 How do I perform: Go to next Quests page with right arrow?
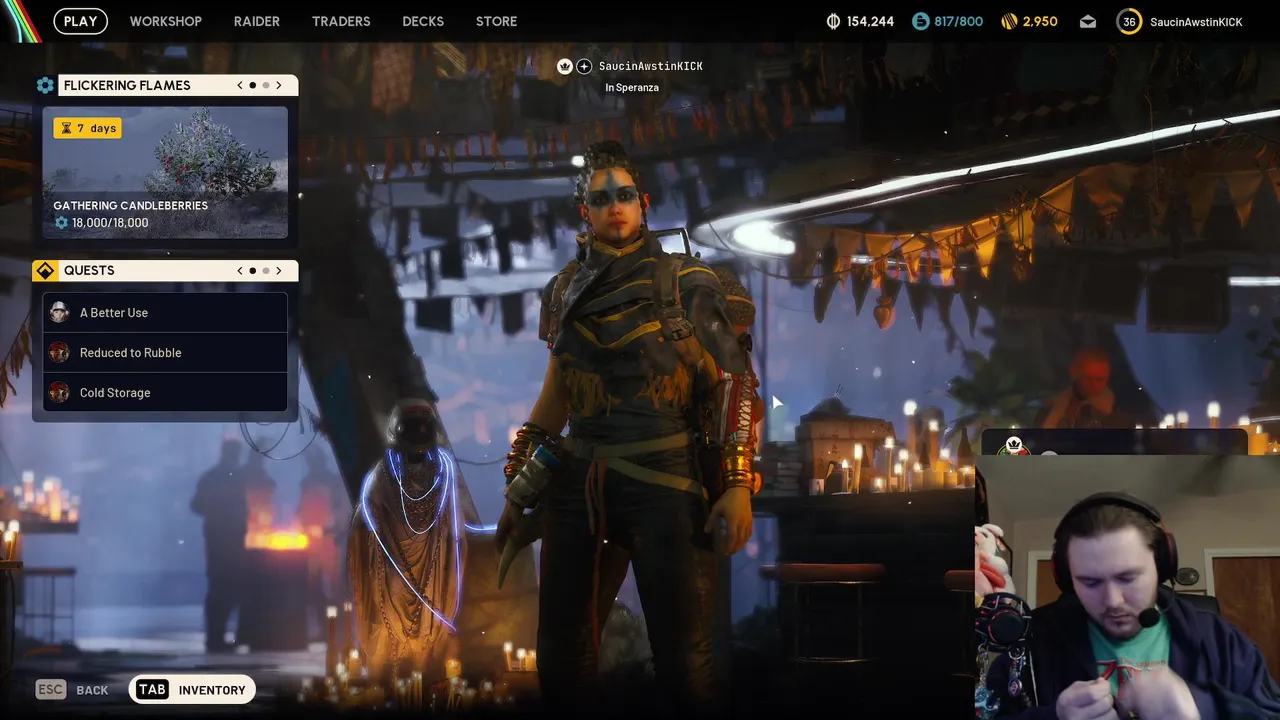point(279,270)
